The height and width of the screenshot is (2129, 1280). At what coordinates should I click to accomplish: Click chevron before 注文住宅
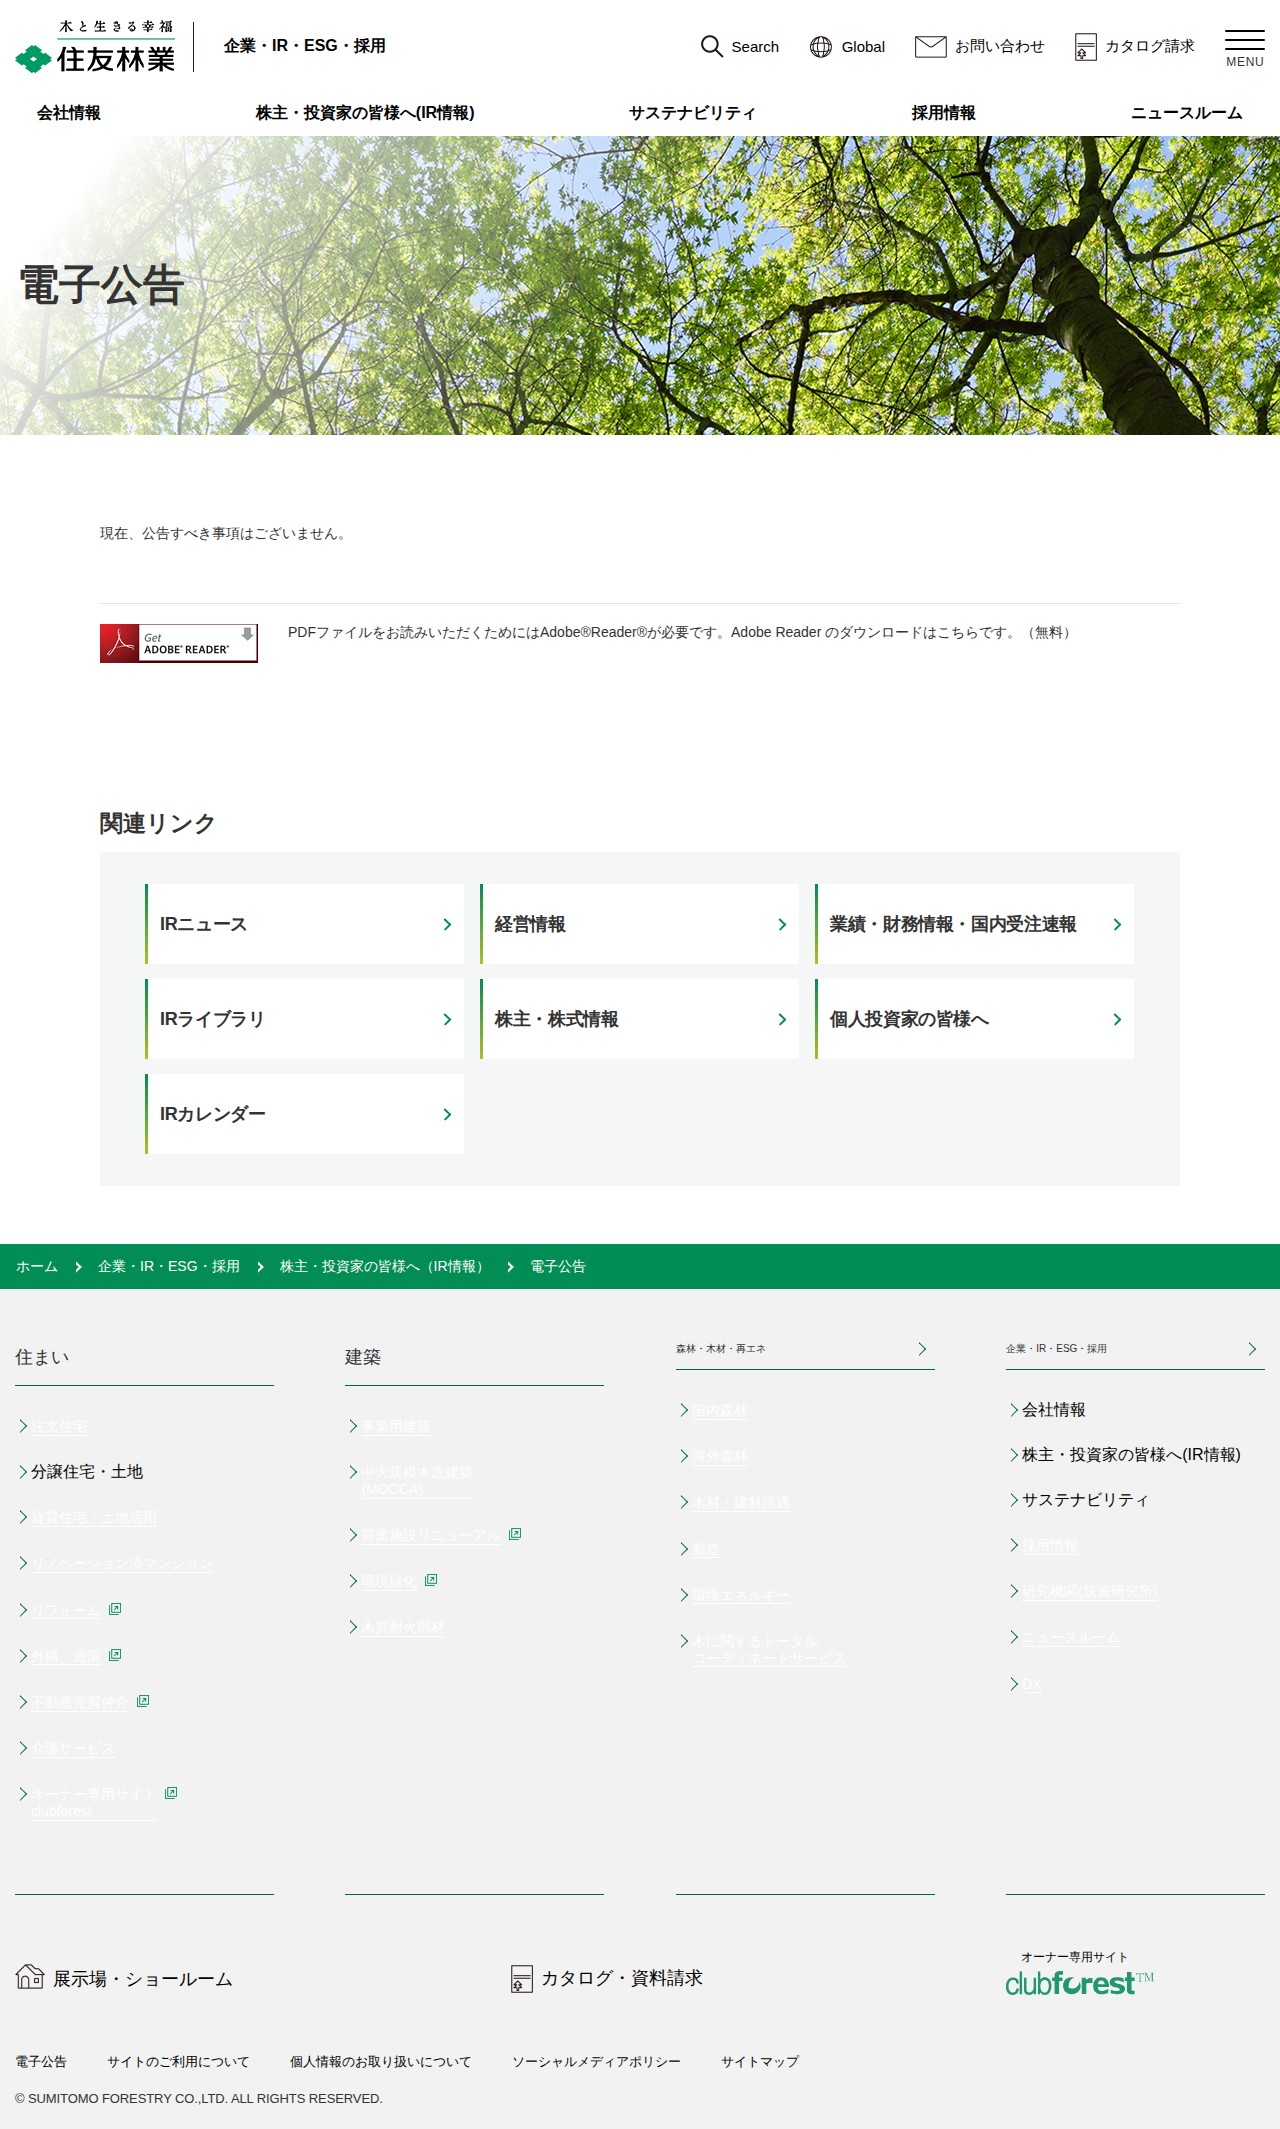tap(22, 1426)
